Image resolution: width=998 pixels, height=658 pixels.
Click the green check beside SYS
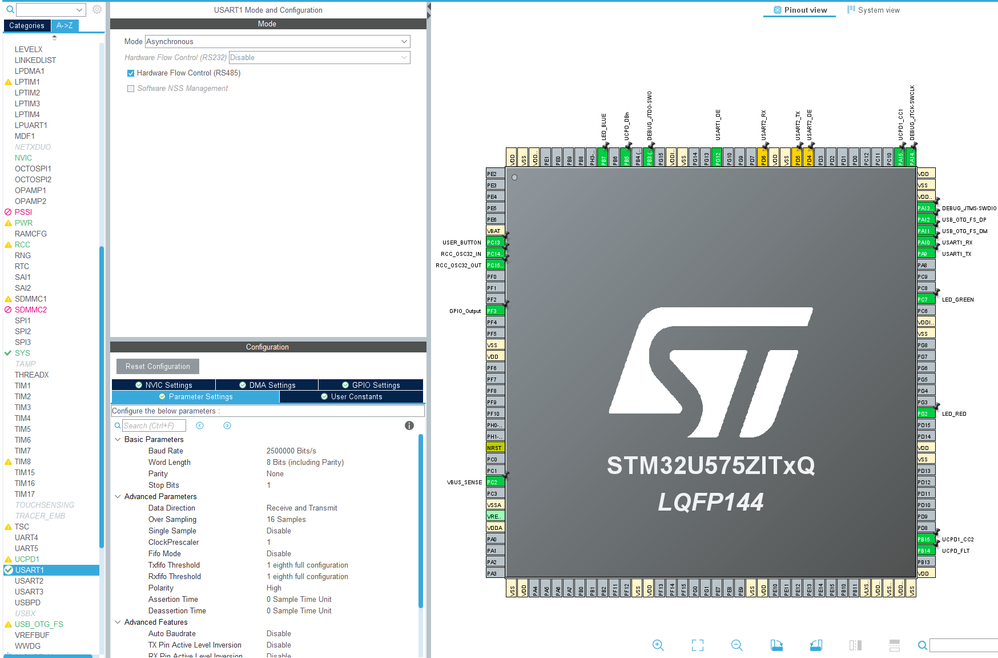point(8,353)
